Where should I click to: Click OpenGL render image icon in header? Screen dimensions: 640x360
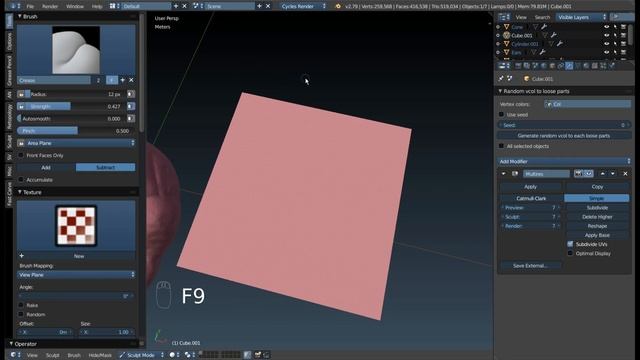click(258, 355)
